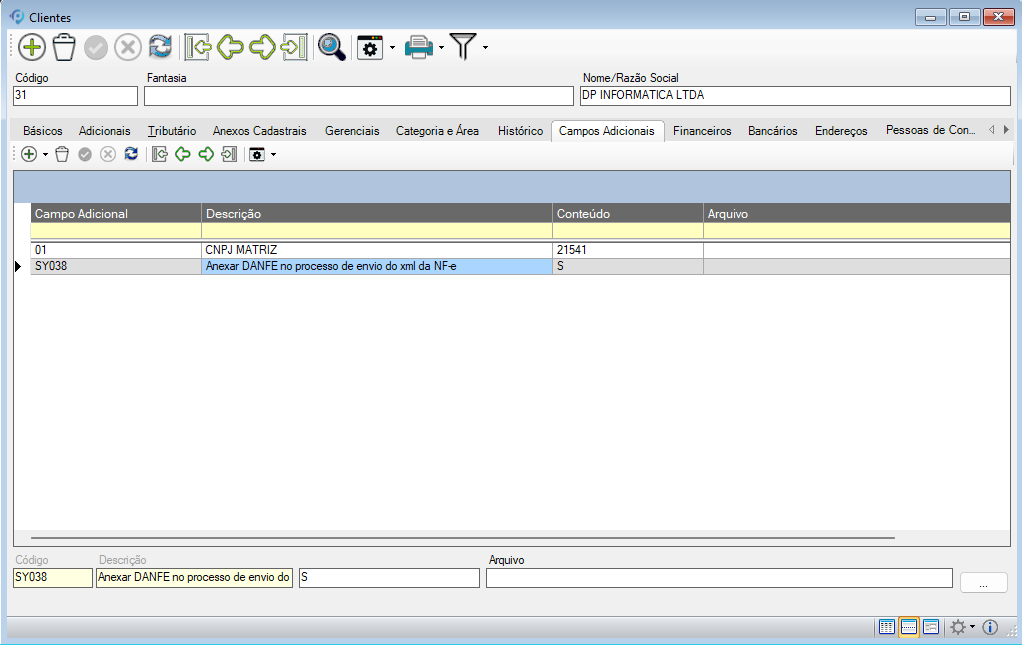This screenshot has height=645, width=1022.
Task: Open search with the magnifying glass icon
Action: click(331, 47)
